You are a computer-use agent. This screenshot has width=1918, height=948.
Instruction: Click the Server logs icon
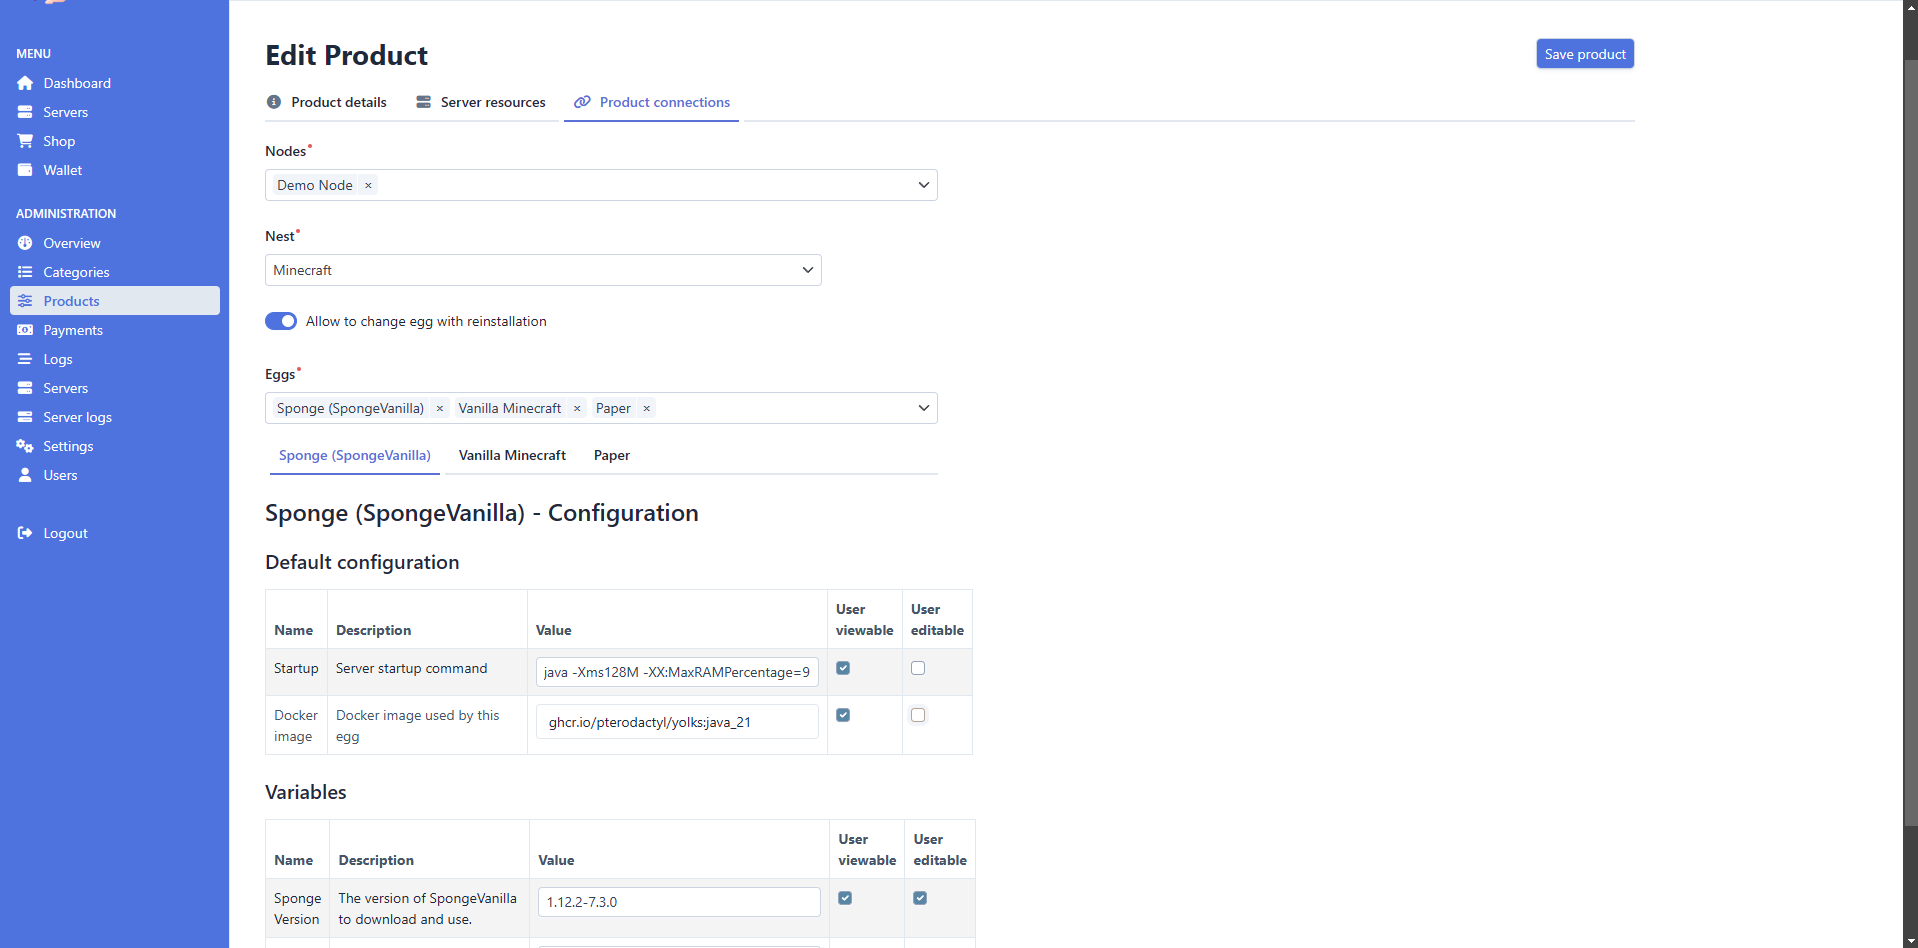(x=25, y=417)
